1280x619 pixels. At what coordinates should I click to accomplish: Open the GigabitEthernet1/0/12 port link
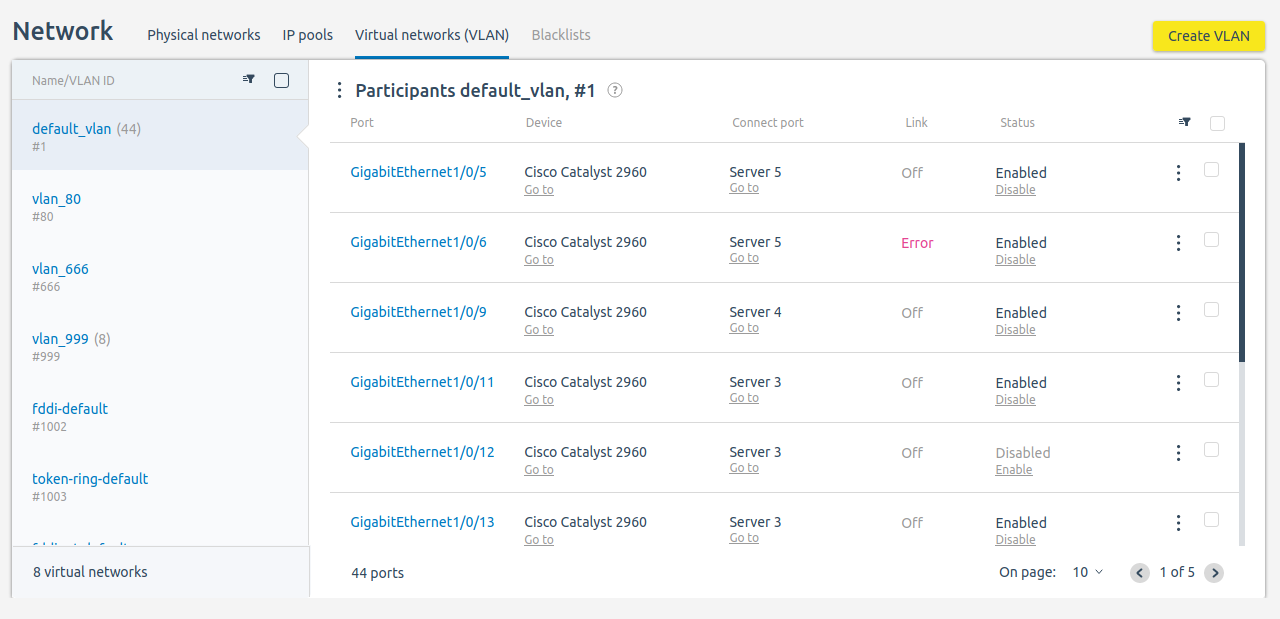pyautogui.click(x=422, y=452)
